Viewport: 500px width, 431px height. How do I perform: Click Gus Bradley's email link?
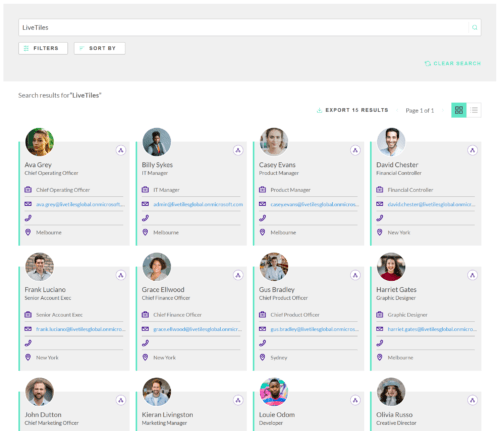(315, 329)
